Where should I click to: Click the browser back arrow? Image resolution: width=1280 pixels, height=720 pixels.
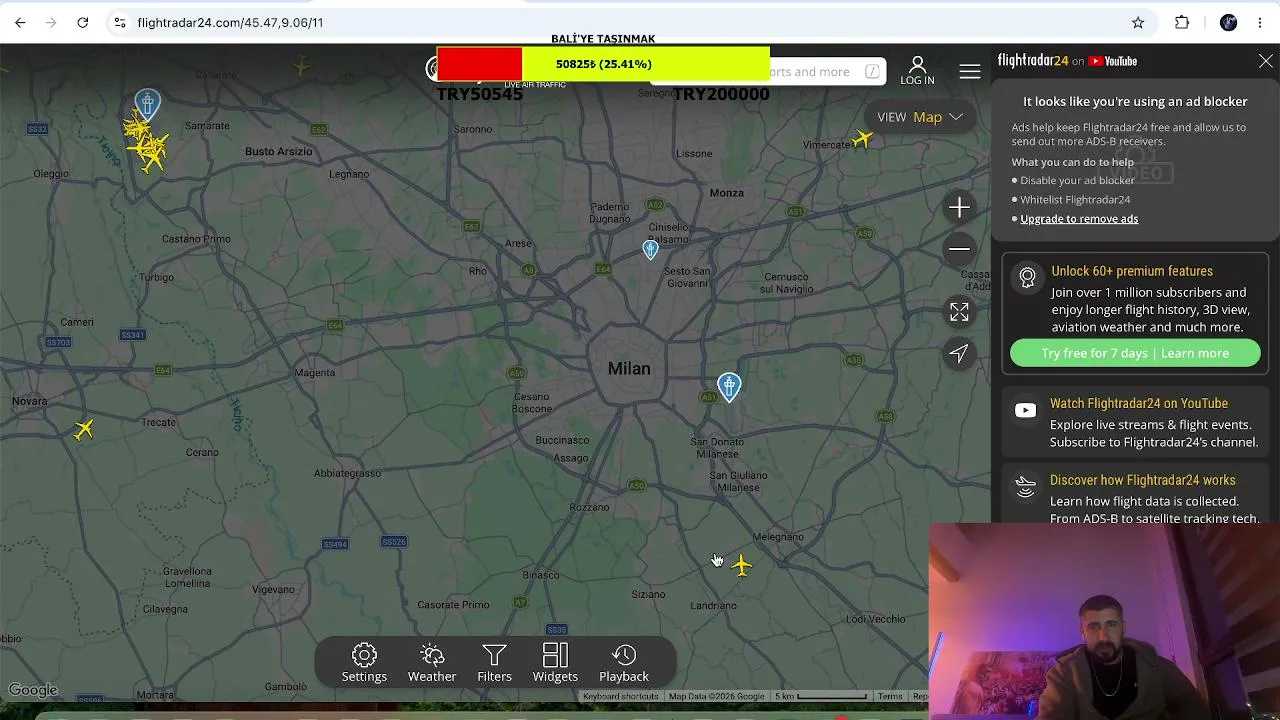[20, 22]
